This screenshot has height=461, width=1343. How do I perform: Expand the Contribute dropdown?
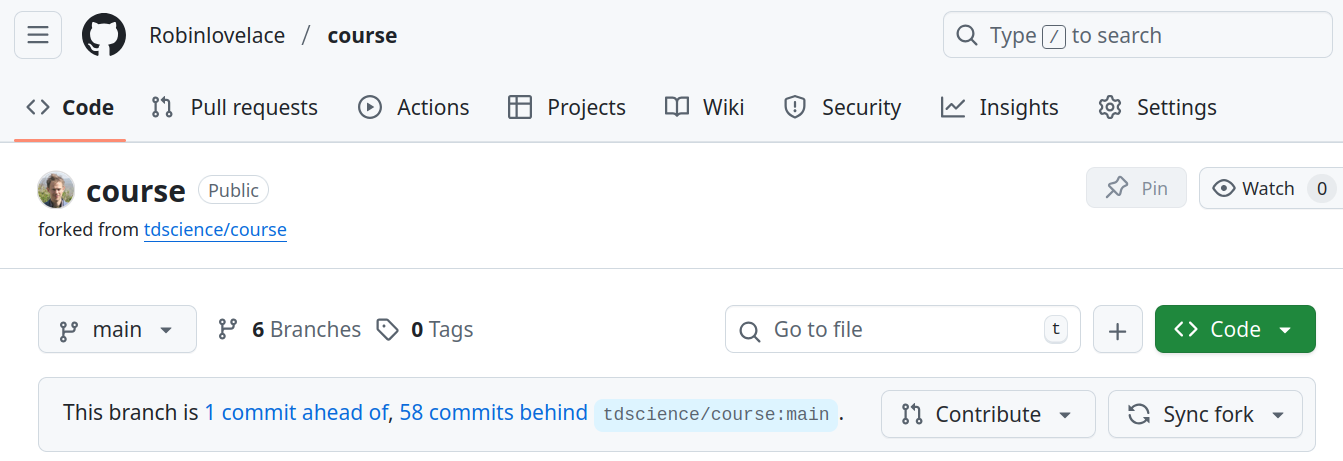click(x=987, y=414)
